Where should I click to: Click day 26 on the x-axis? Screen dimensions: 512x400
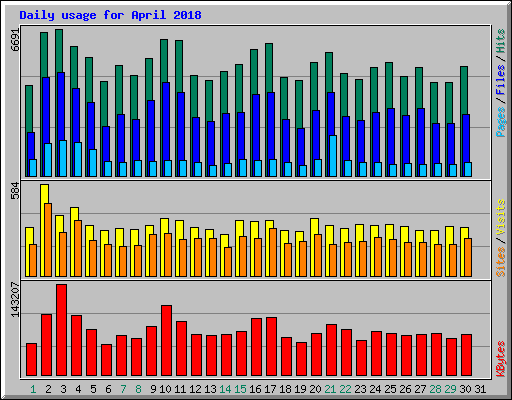coord(405,389)
